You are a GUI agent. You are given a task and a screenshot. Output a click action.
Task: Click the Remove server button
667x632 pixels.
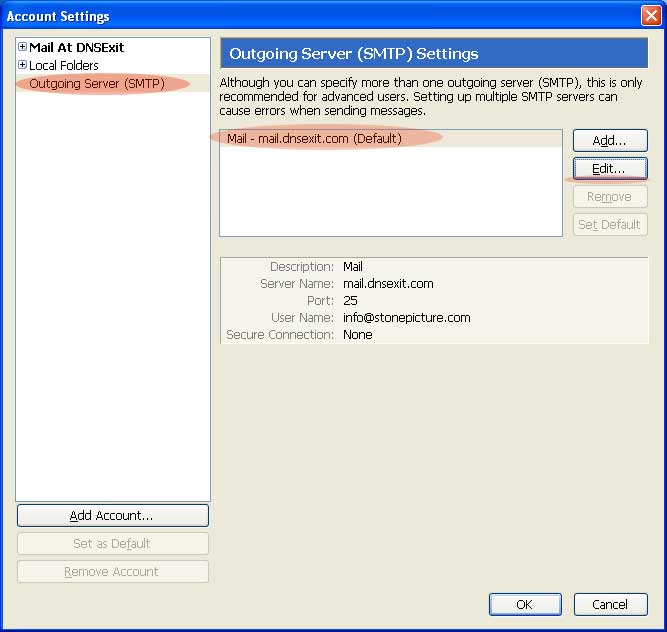pos(610,197)
